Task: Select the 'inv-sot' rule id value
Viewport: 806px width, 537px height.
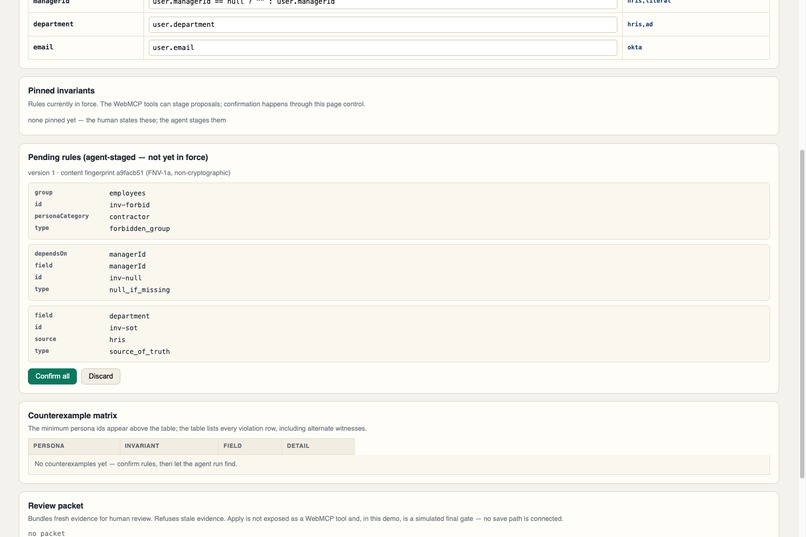Action: coord(123,327)
